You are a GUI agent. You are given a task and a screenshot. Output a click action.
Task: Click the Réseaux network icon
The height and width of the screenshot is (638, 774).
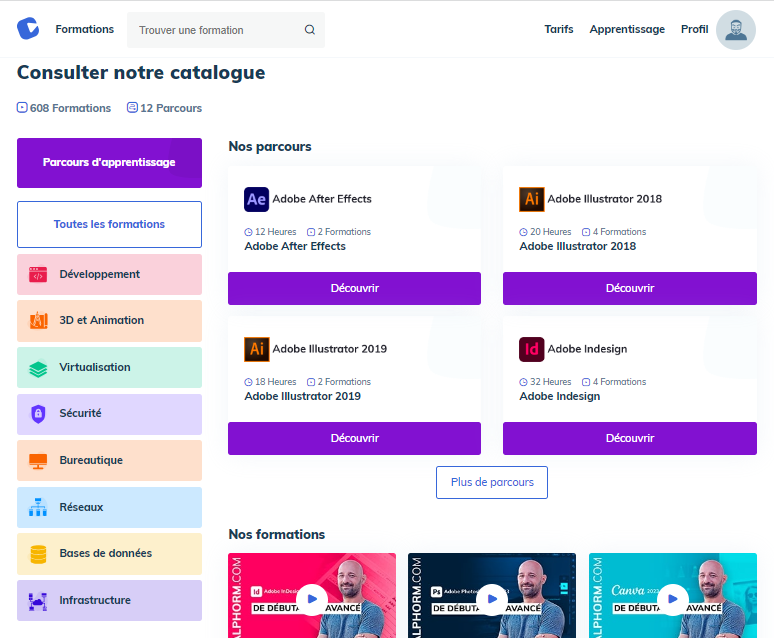tap(38, 507)
